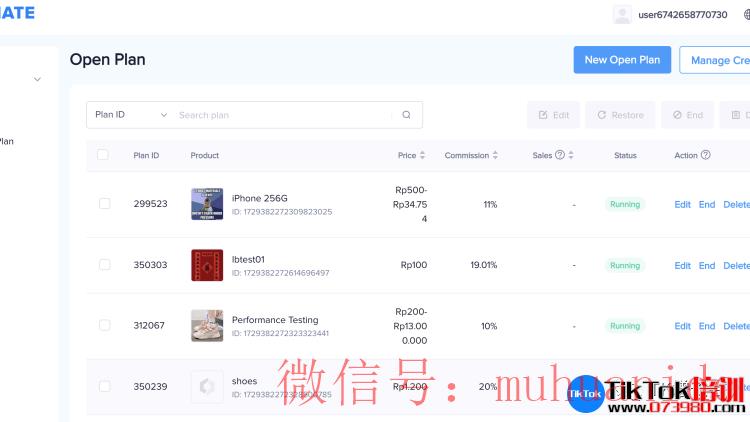Click the New Open Plan button
This screenshot has height=422, width=750.
(622, 60)
